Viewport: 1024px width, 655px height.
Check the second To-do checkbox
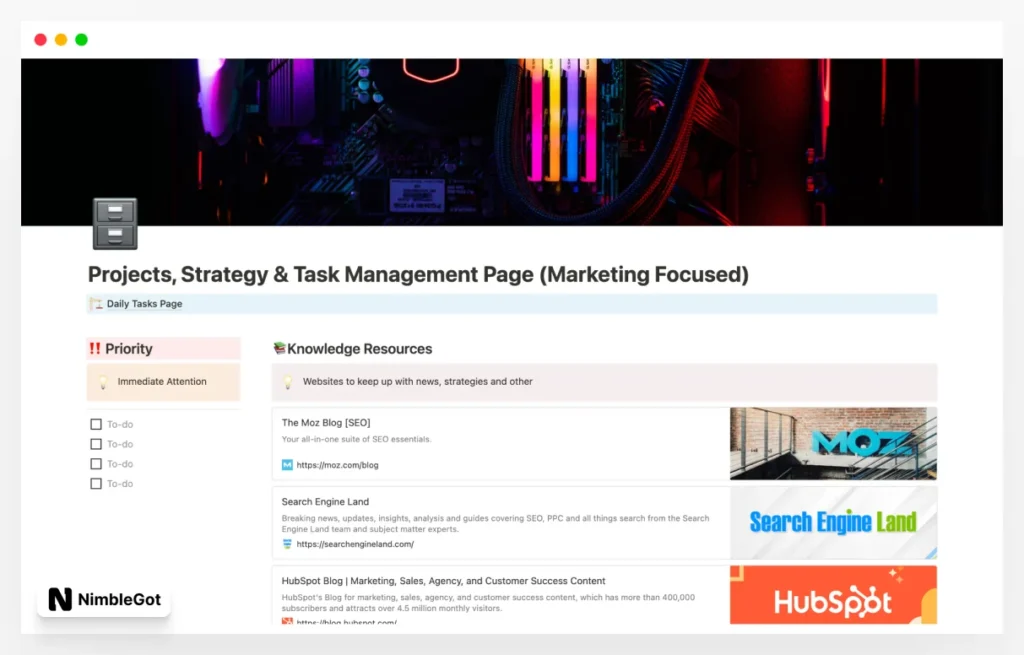click(95, 444)
